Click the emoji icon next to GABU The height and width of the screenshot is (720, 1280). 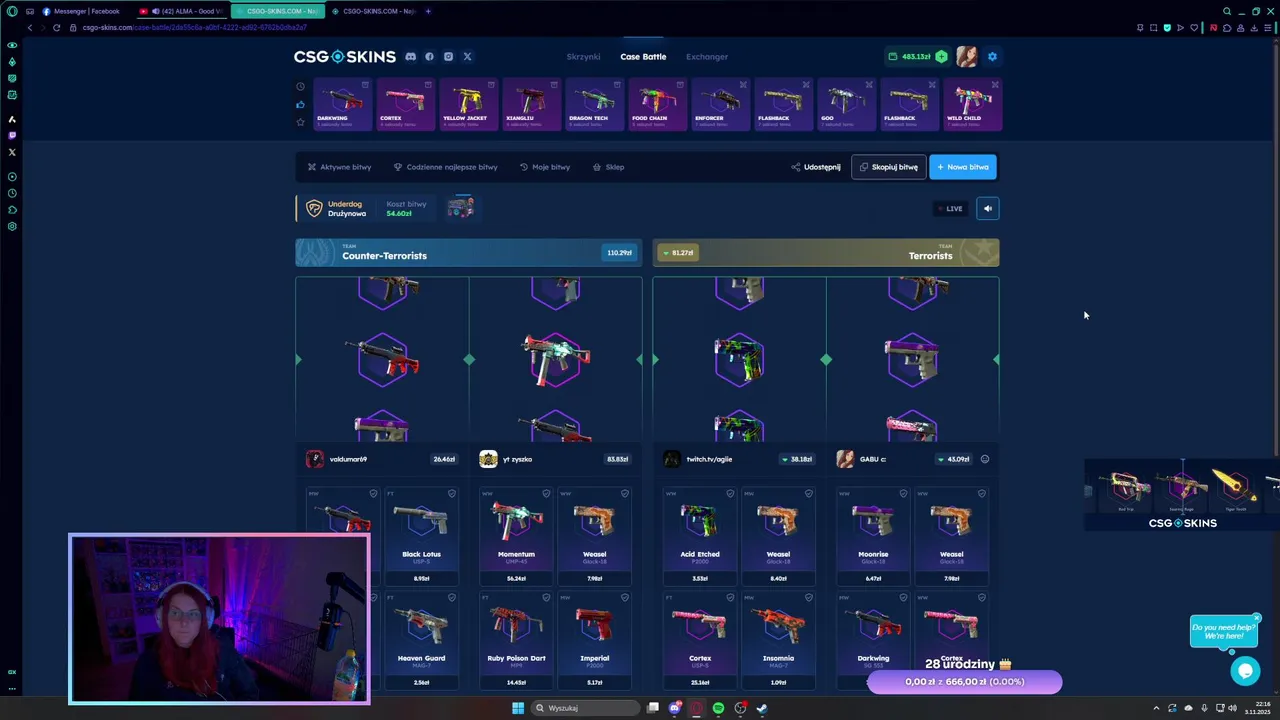(x=985, y=459)
